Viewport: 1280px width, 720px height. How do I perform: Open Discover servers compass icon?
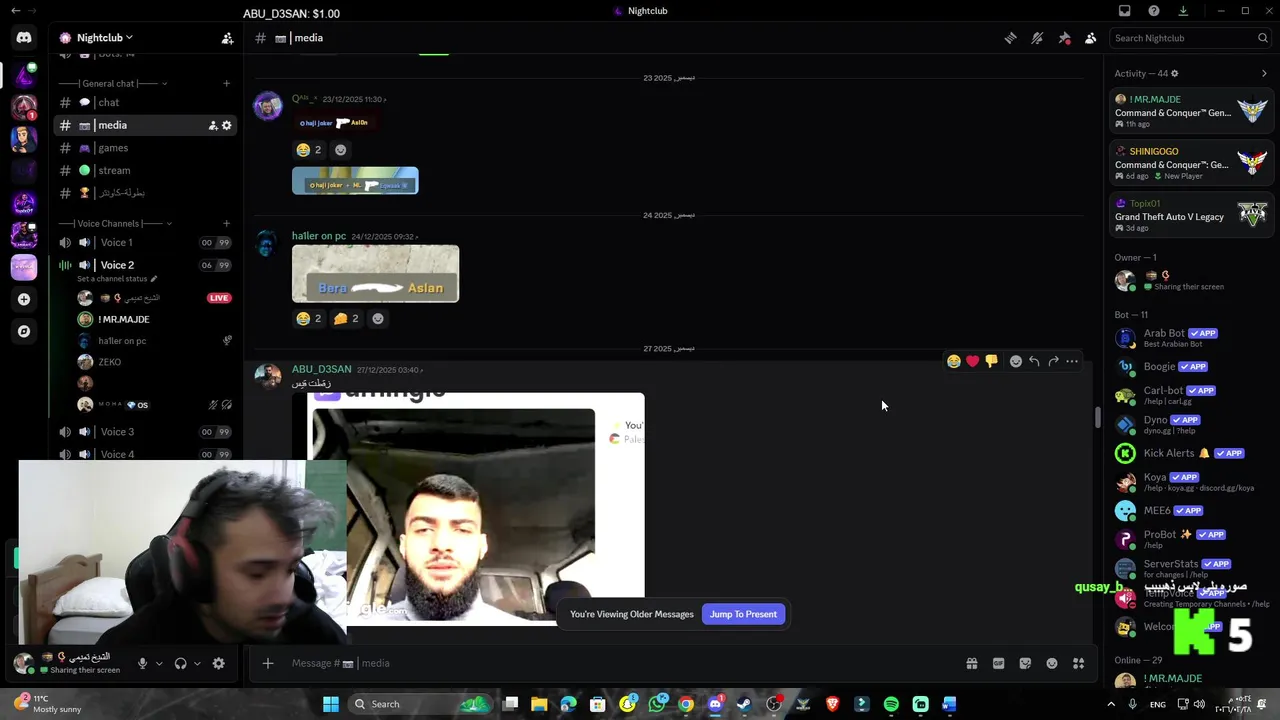tap(24, 331)
